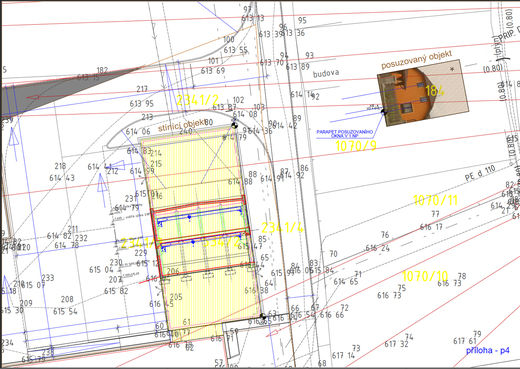Click the yellow parcel label 2341/2
This screenshot has width=520, height=369.
pyautogui.click(x=197, y=100)
